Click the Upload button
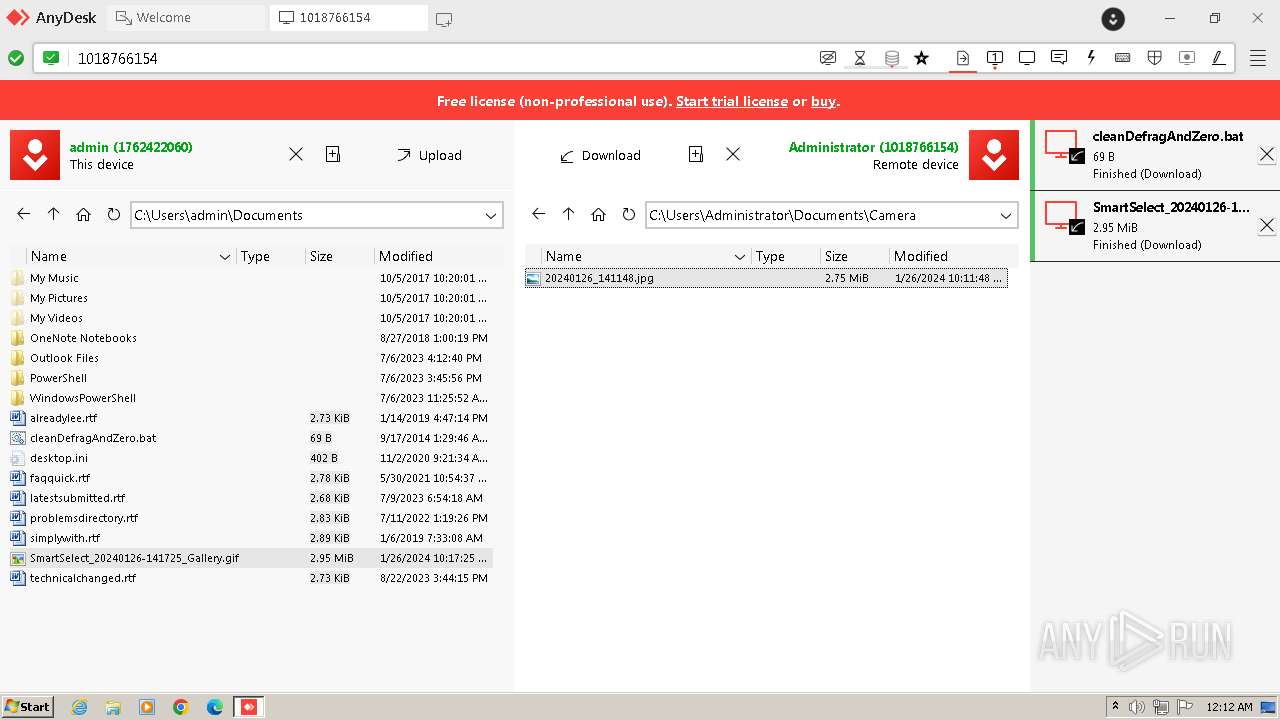 (429, 155)
